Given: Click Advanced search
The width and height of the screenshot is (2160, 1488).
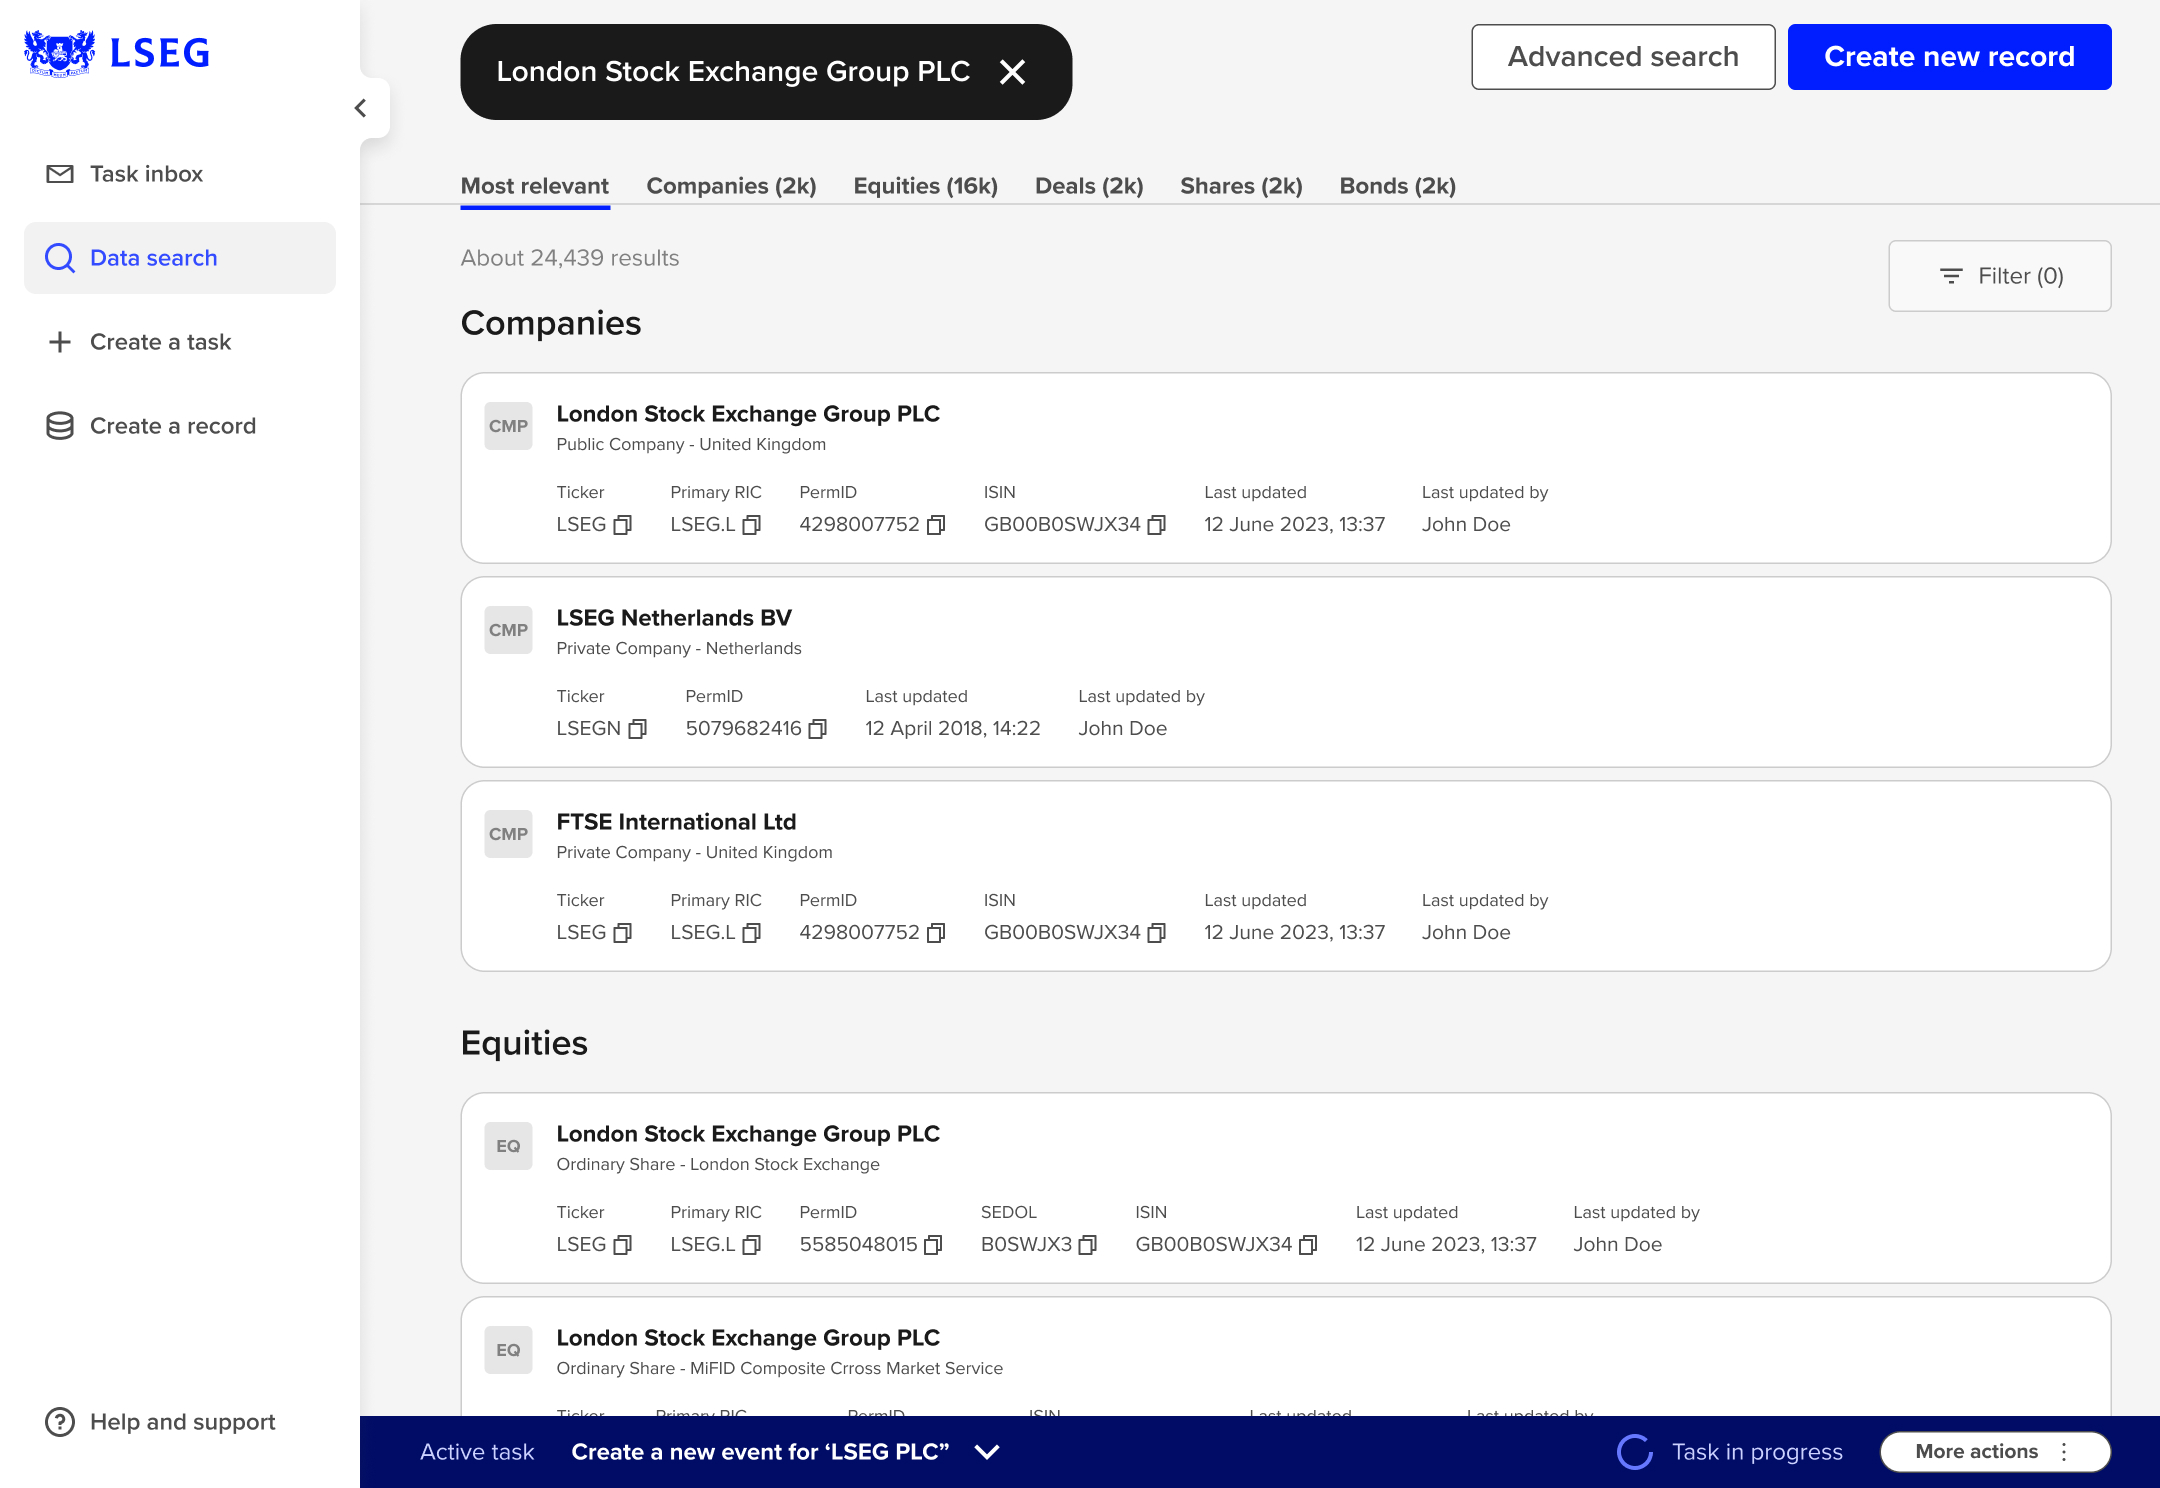Looking at the screenshot, I should coord(1622,56).
